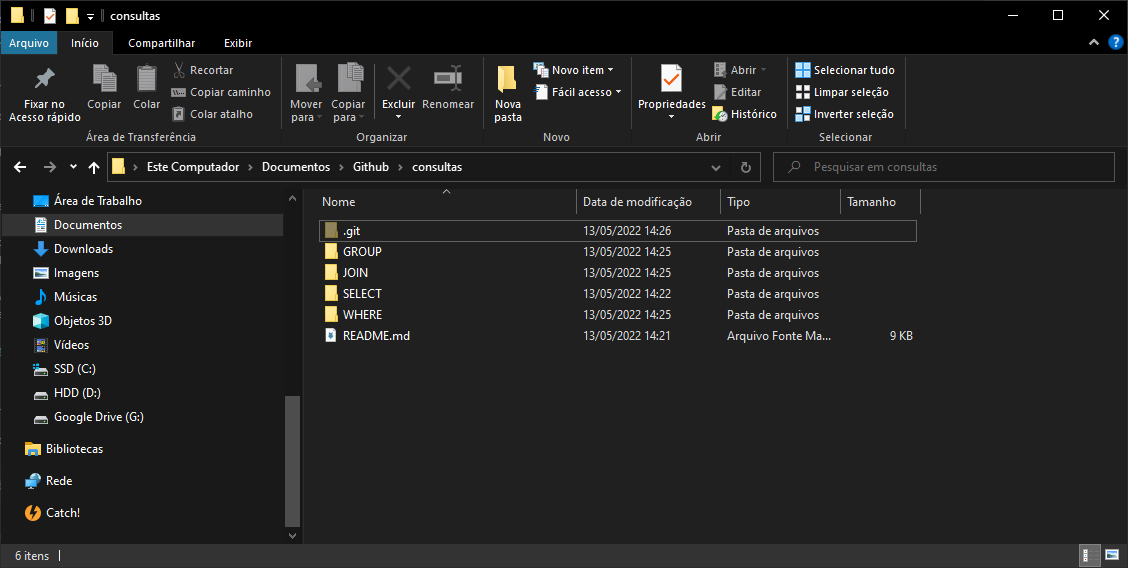Click Copiar caminho in the ribbon

[x=221, y=92]
